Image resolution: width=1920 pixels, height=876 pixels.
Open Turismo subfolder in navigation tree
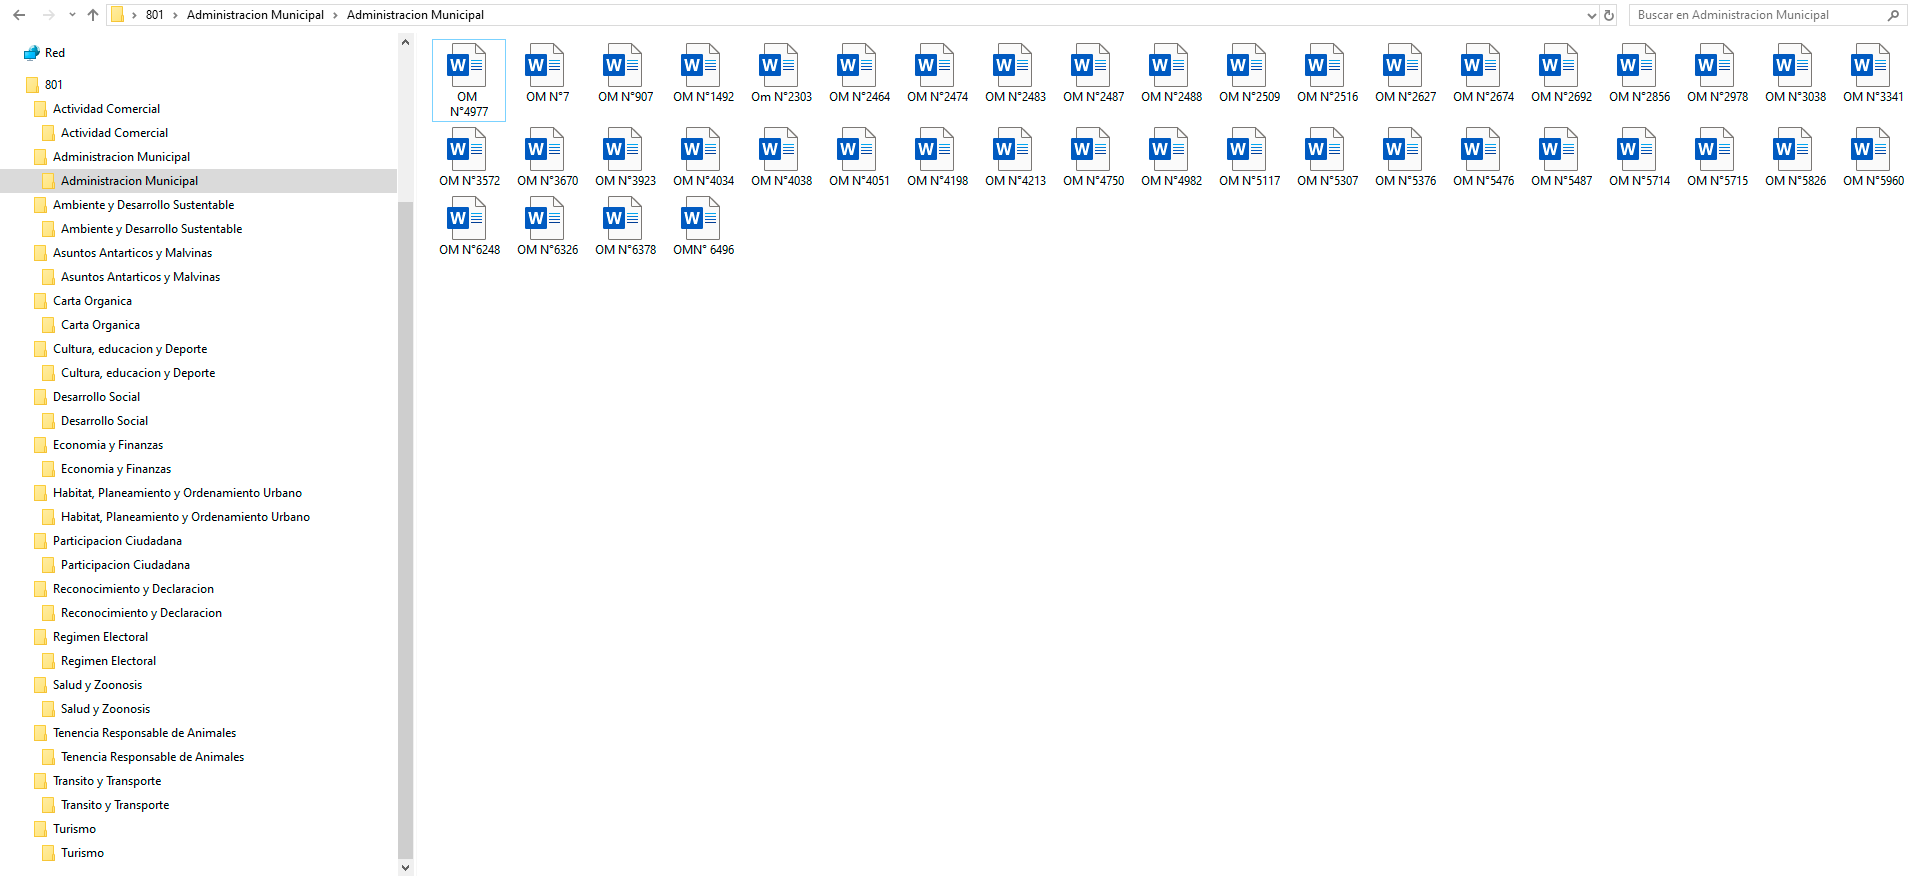(x=82, y=853)
